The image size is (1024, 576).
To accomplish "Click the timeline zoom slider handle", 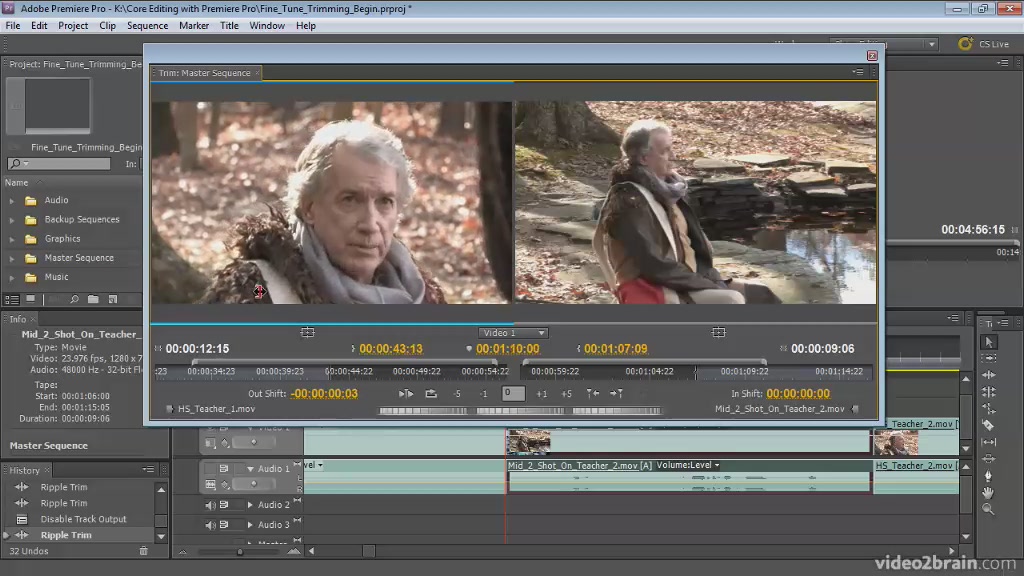I will click(x=240, y=552).
